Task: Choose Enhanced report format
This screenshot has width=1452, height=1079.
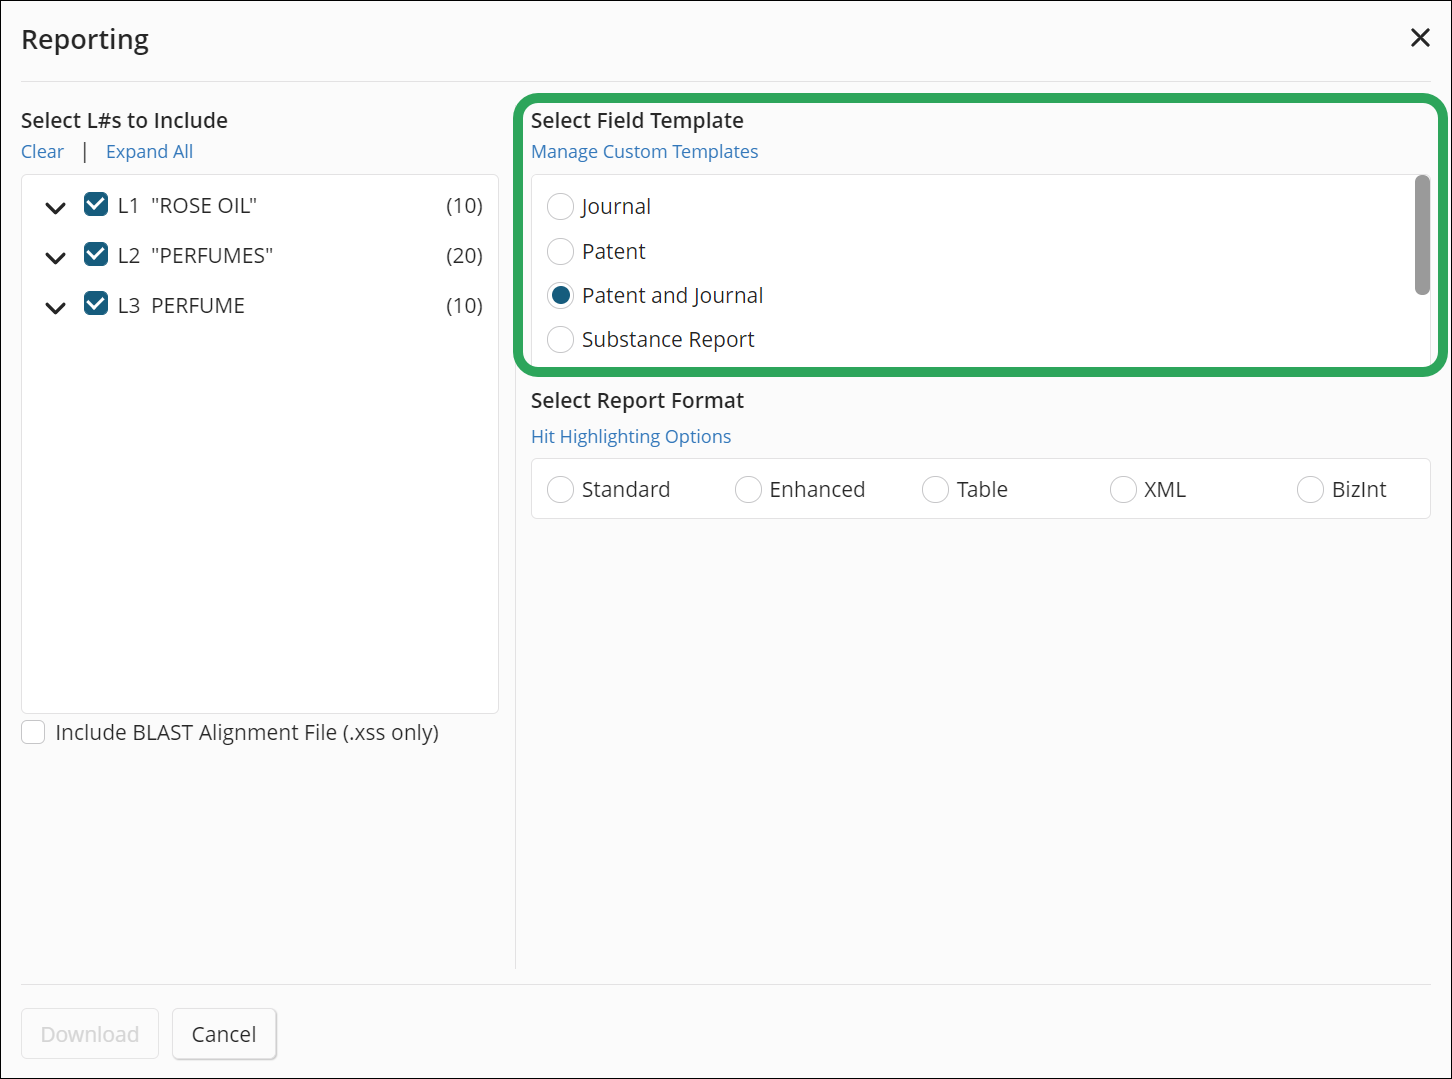Action: (x=748, y=489)
